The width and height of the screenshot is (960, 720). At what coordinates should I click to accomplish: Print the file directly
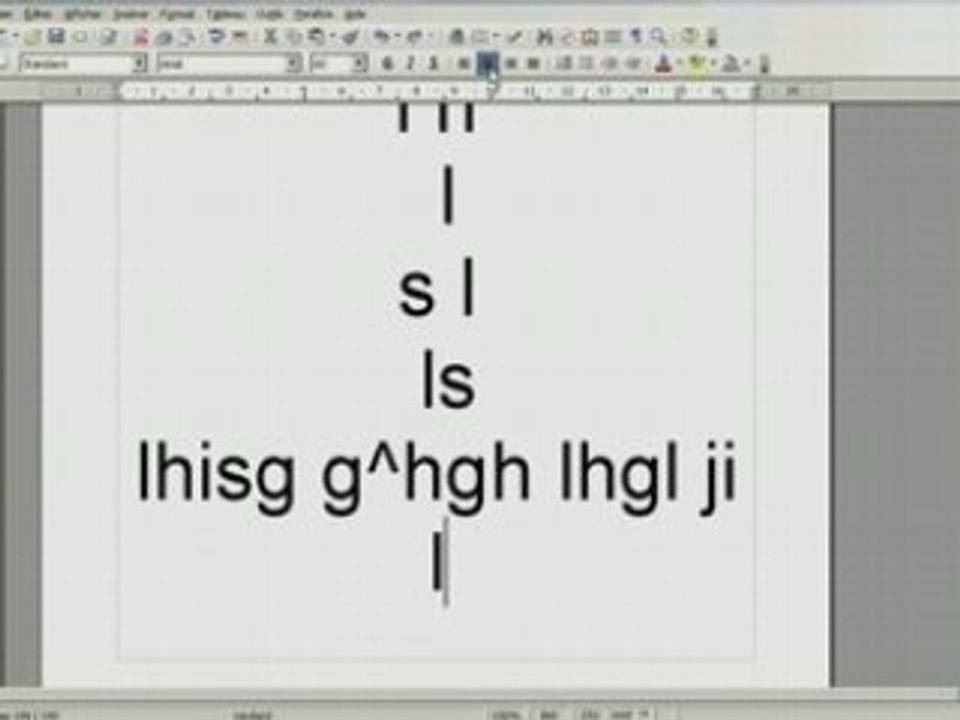pos(164,37)
